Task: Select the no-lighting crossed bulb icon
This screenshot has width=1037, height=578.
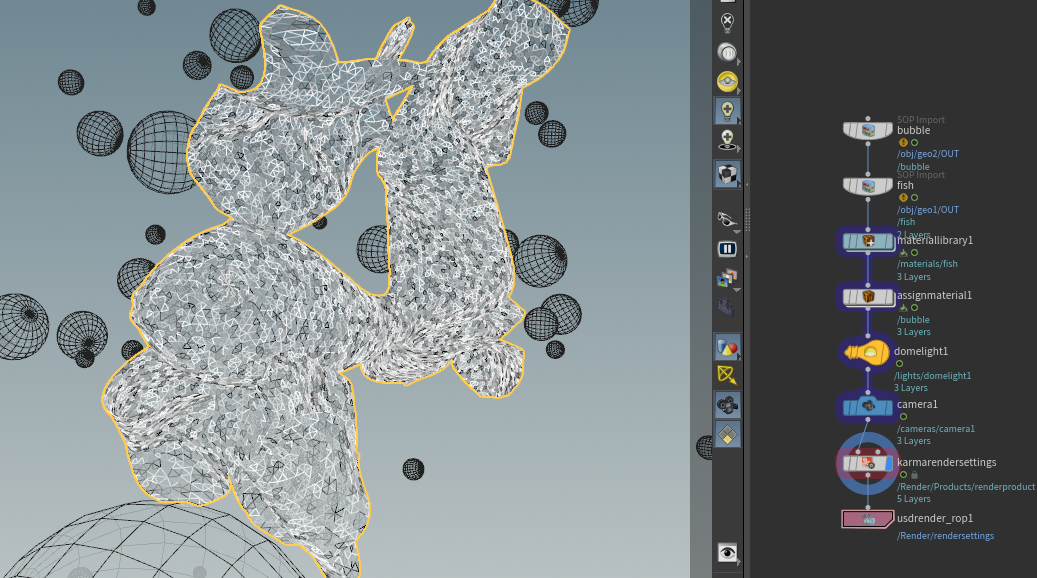Action: click(x=727, y=22)
